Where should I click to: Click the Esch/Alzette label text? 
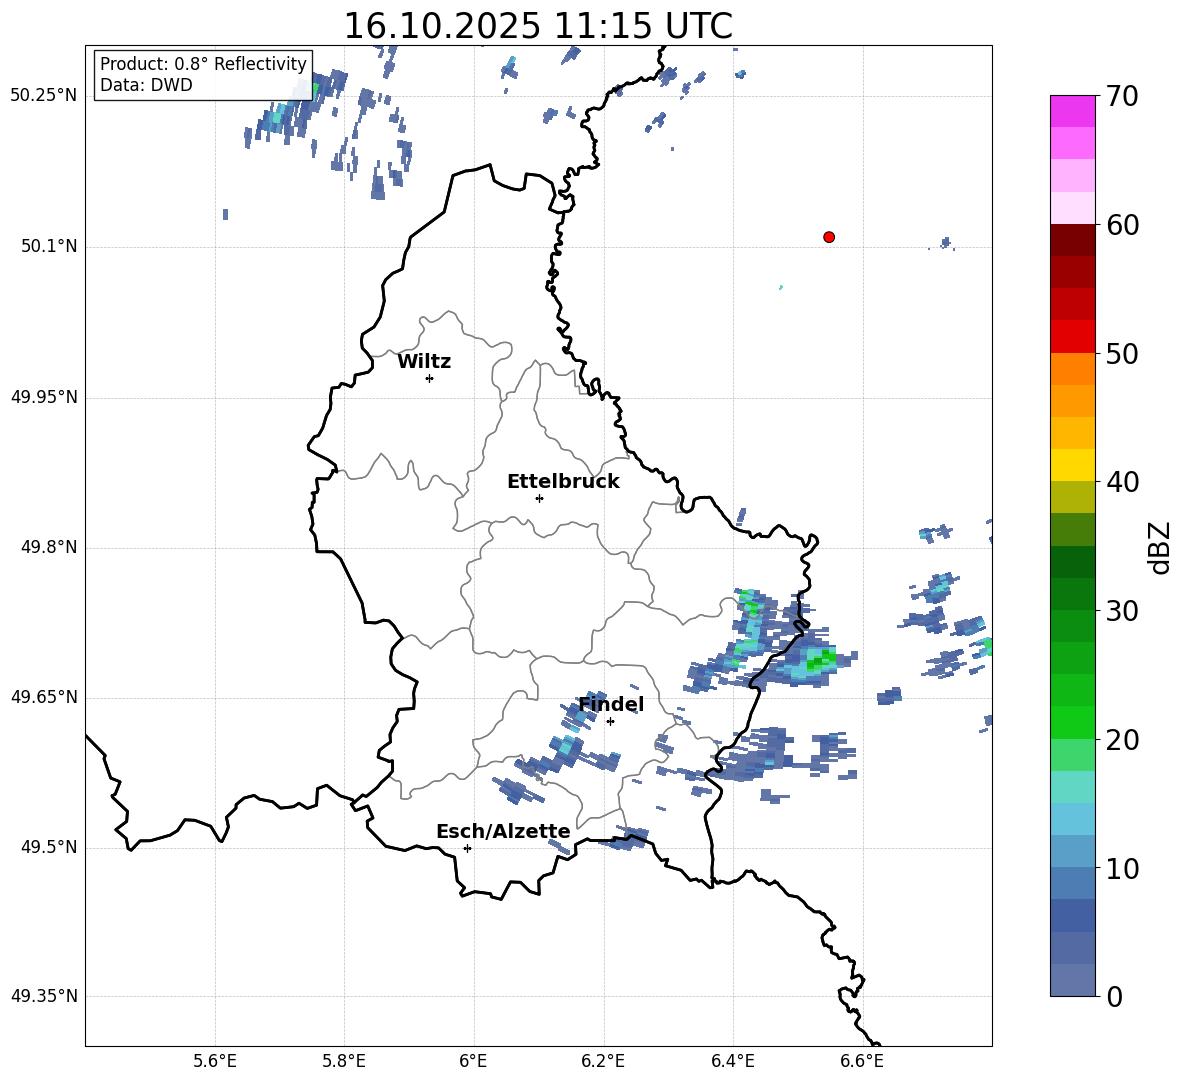click(503, 832)
